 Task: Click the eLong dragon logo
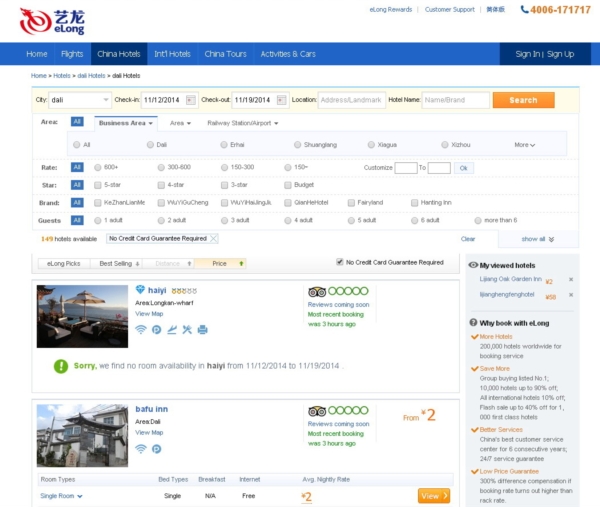(x=52, y=22)
